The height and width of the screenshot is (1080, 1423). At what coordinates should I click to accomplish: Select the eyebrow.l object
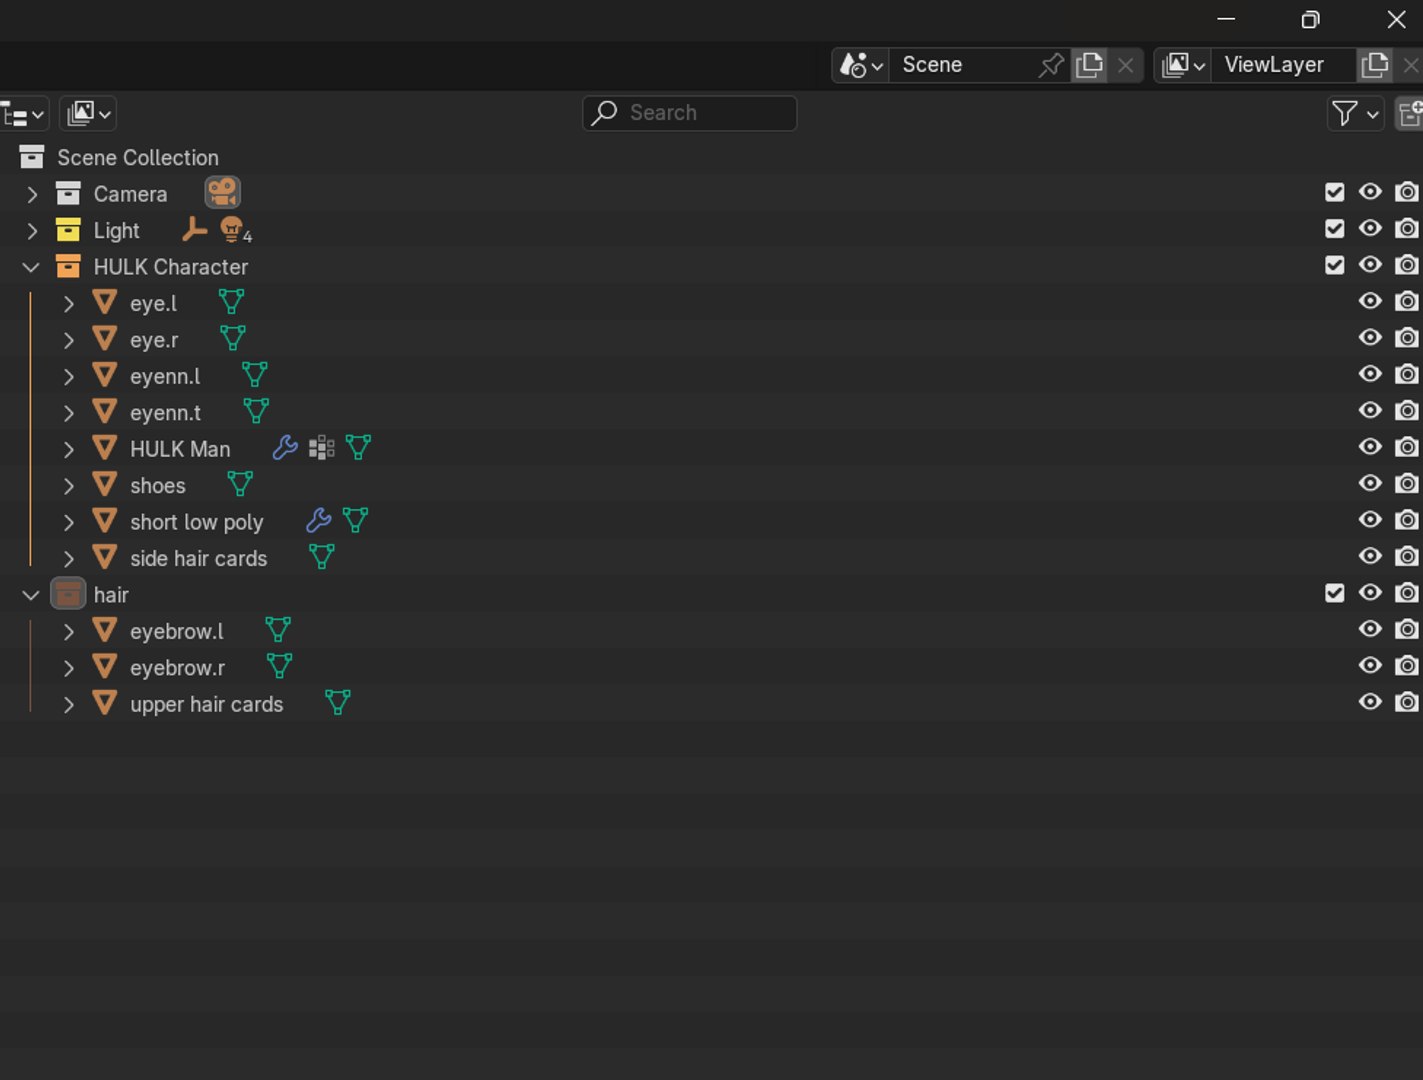click(x=177, y=632)
